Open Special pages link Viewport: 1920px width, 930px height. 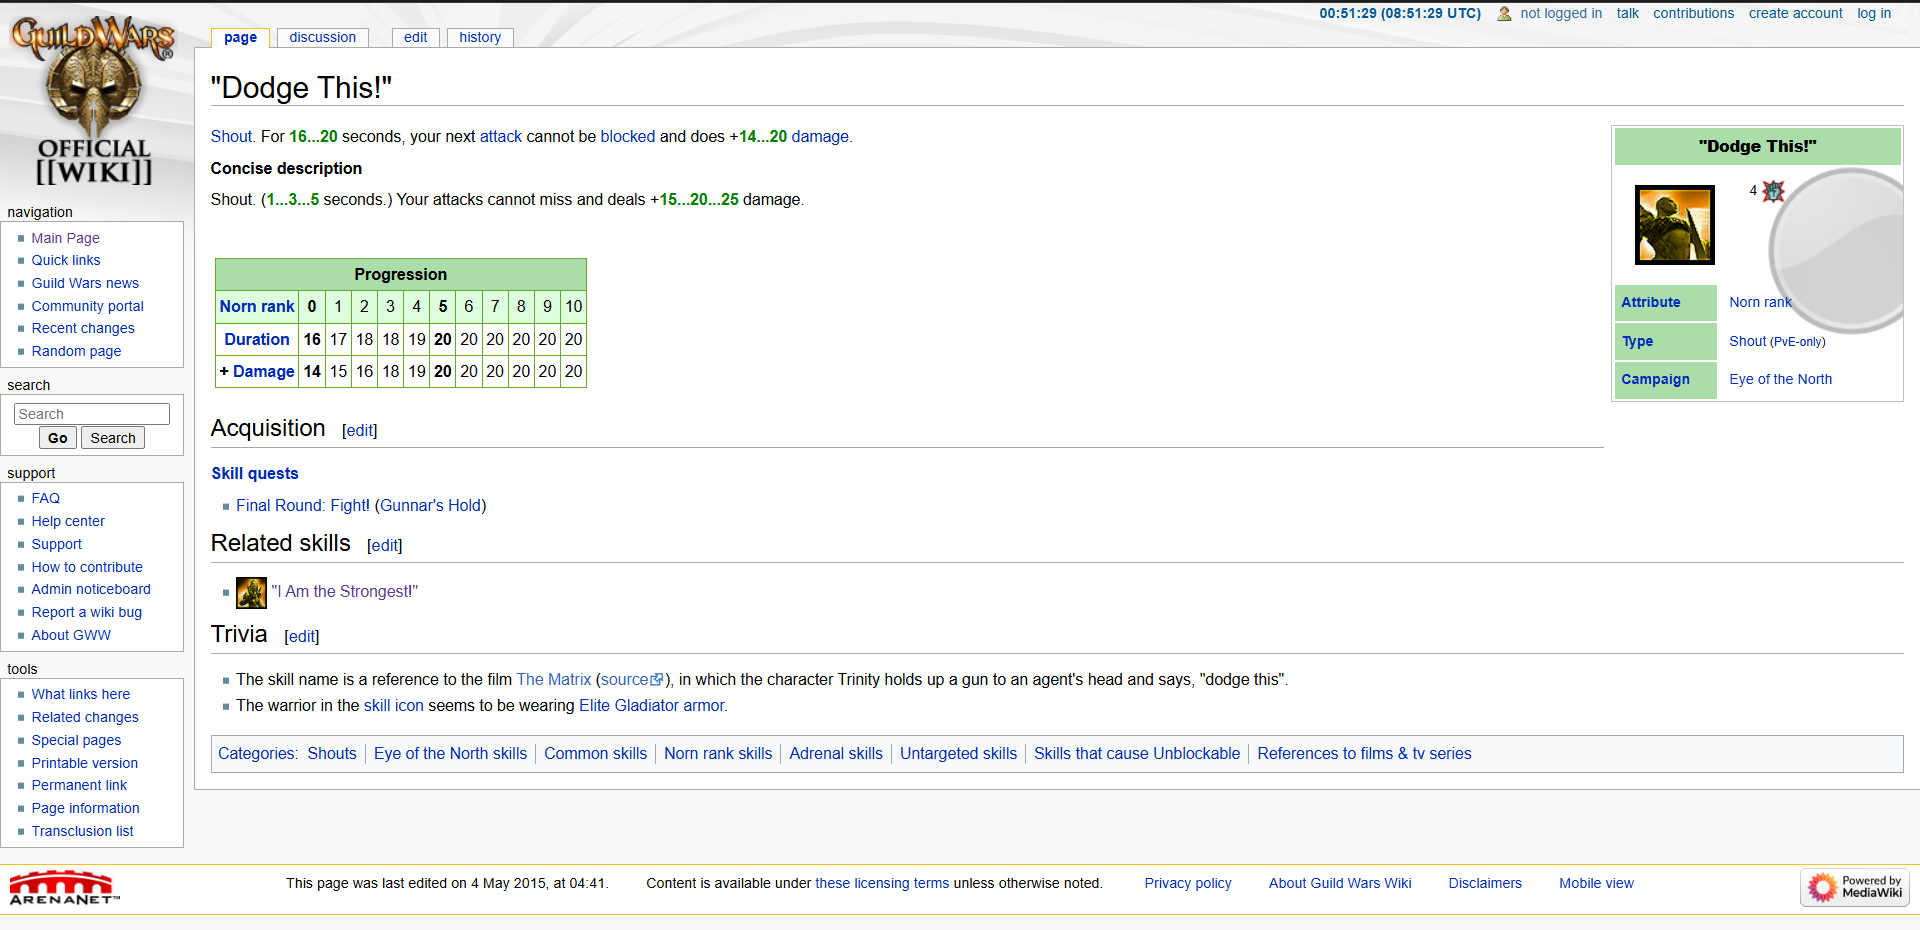click(x=76, y=740)
